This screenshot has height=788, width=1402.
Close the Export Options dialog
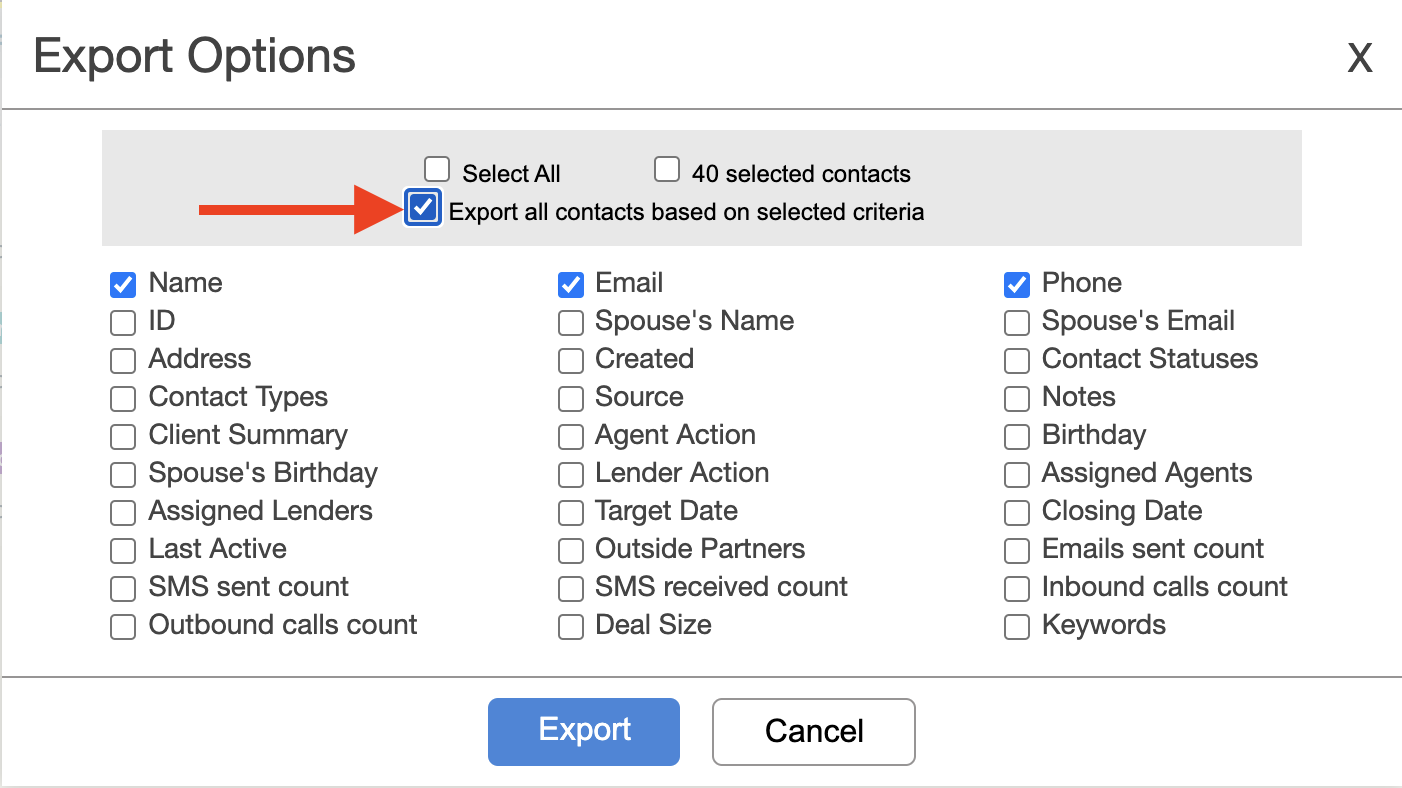(1359, 59)
